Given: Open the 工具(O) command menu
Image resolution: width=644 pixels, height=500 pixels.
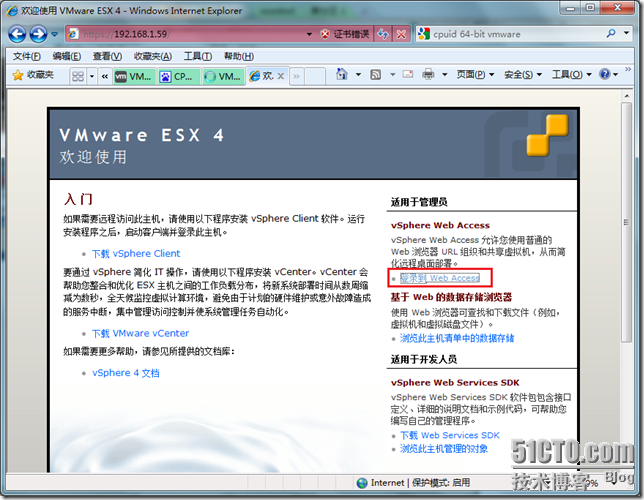Looking at the screenshot, I should click(x=571, y=75).
